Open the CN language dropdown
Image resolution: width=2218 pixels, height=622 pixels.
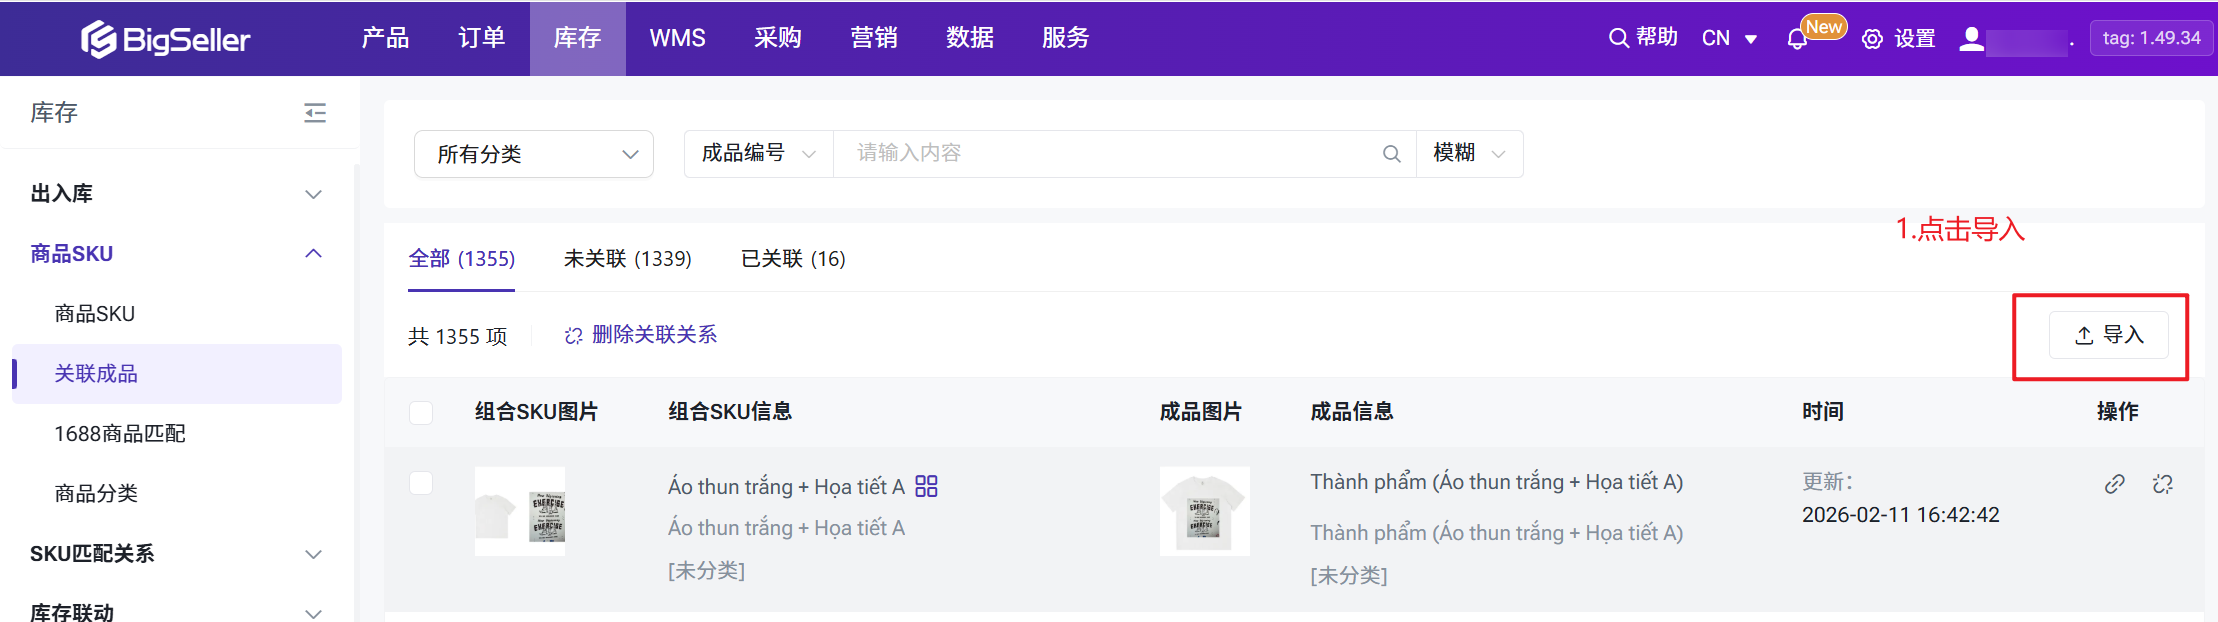point(1730,38)
